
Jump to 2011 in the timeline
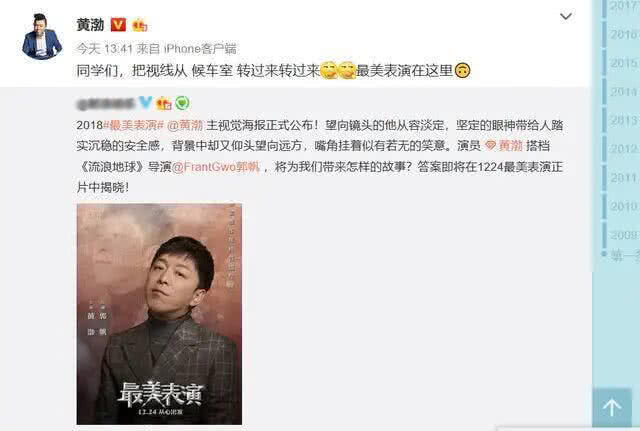click(x=624, y=178)
